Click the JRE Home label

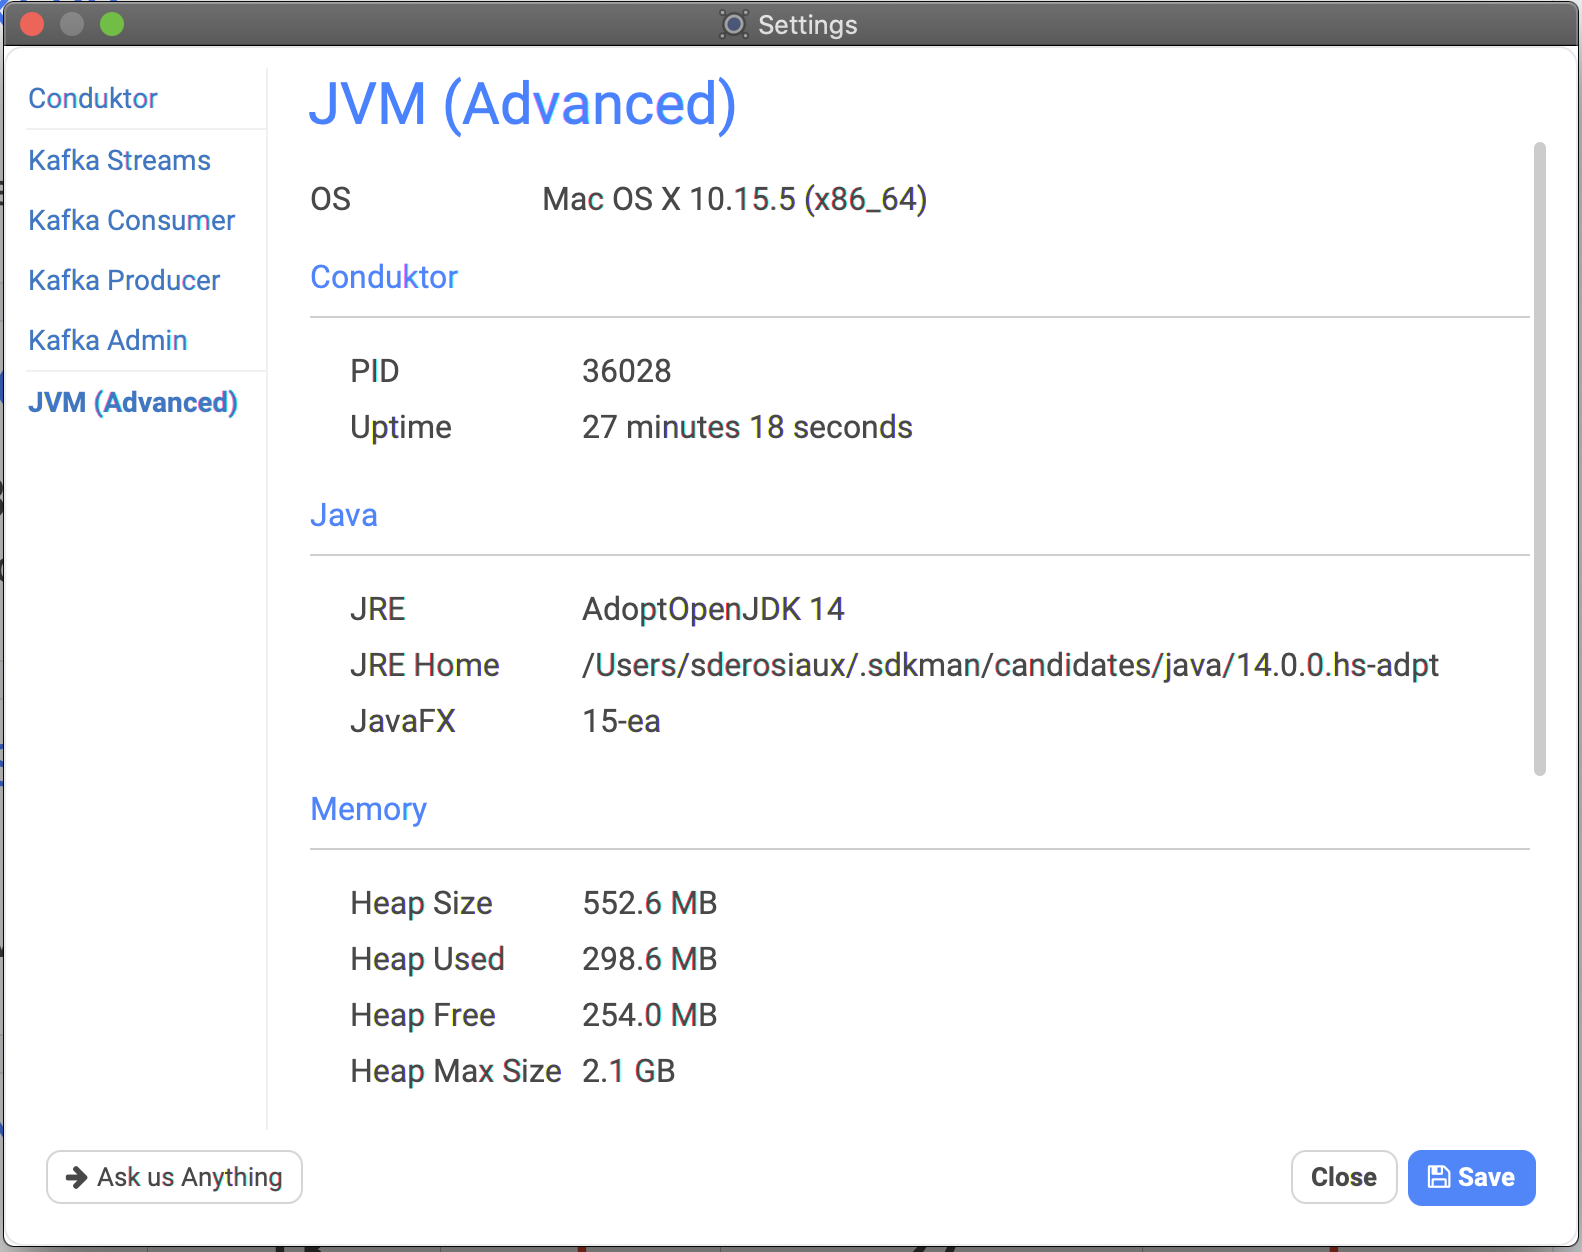click(425, 665)
